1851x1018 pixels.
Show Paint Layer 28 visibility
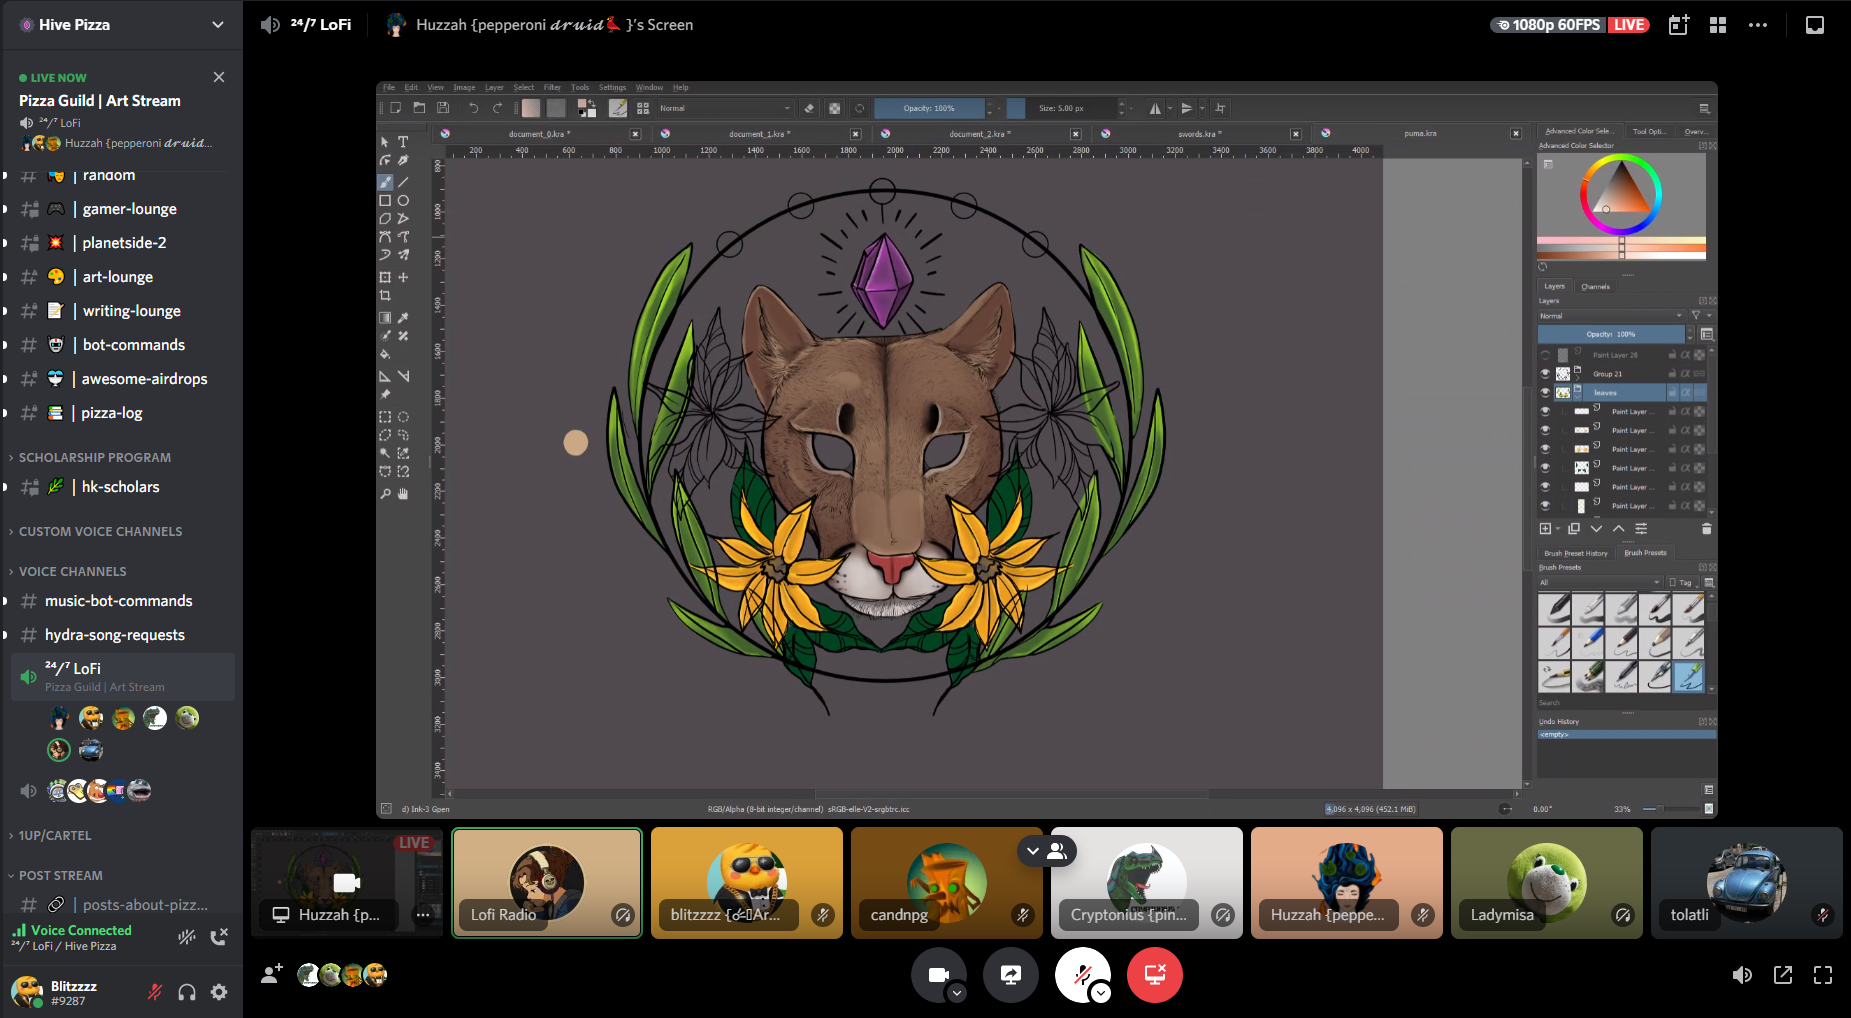pyautogui.click(x=1545, y=355)
